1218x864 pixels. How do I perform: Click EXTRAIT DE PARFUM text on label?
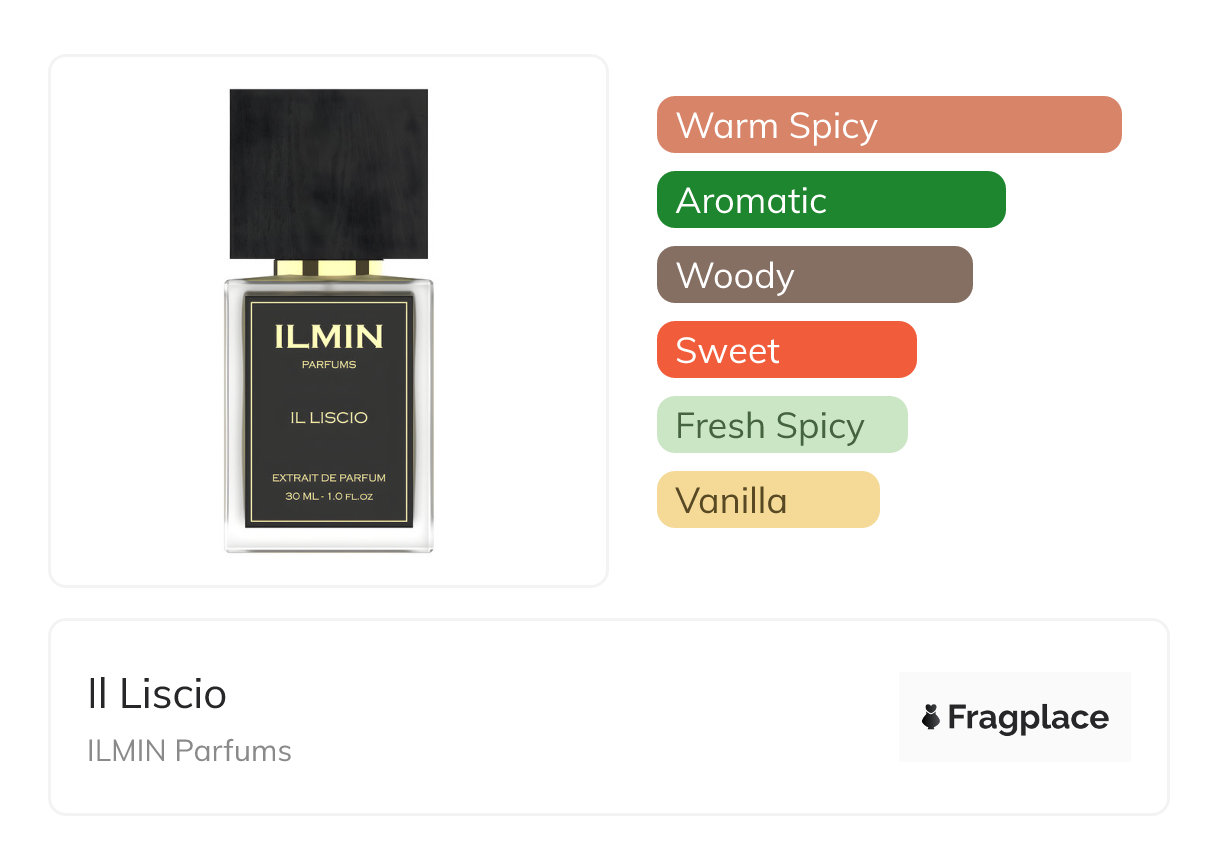[x=328, y=478]
